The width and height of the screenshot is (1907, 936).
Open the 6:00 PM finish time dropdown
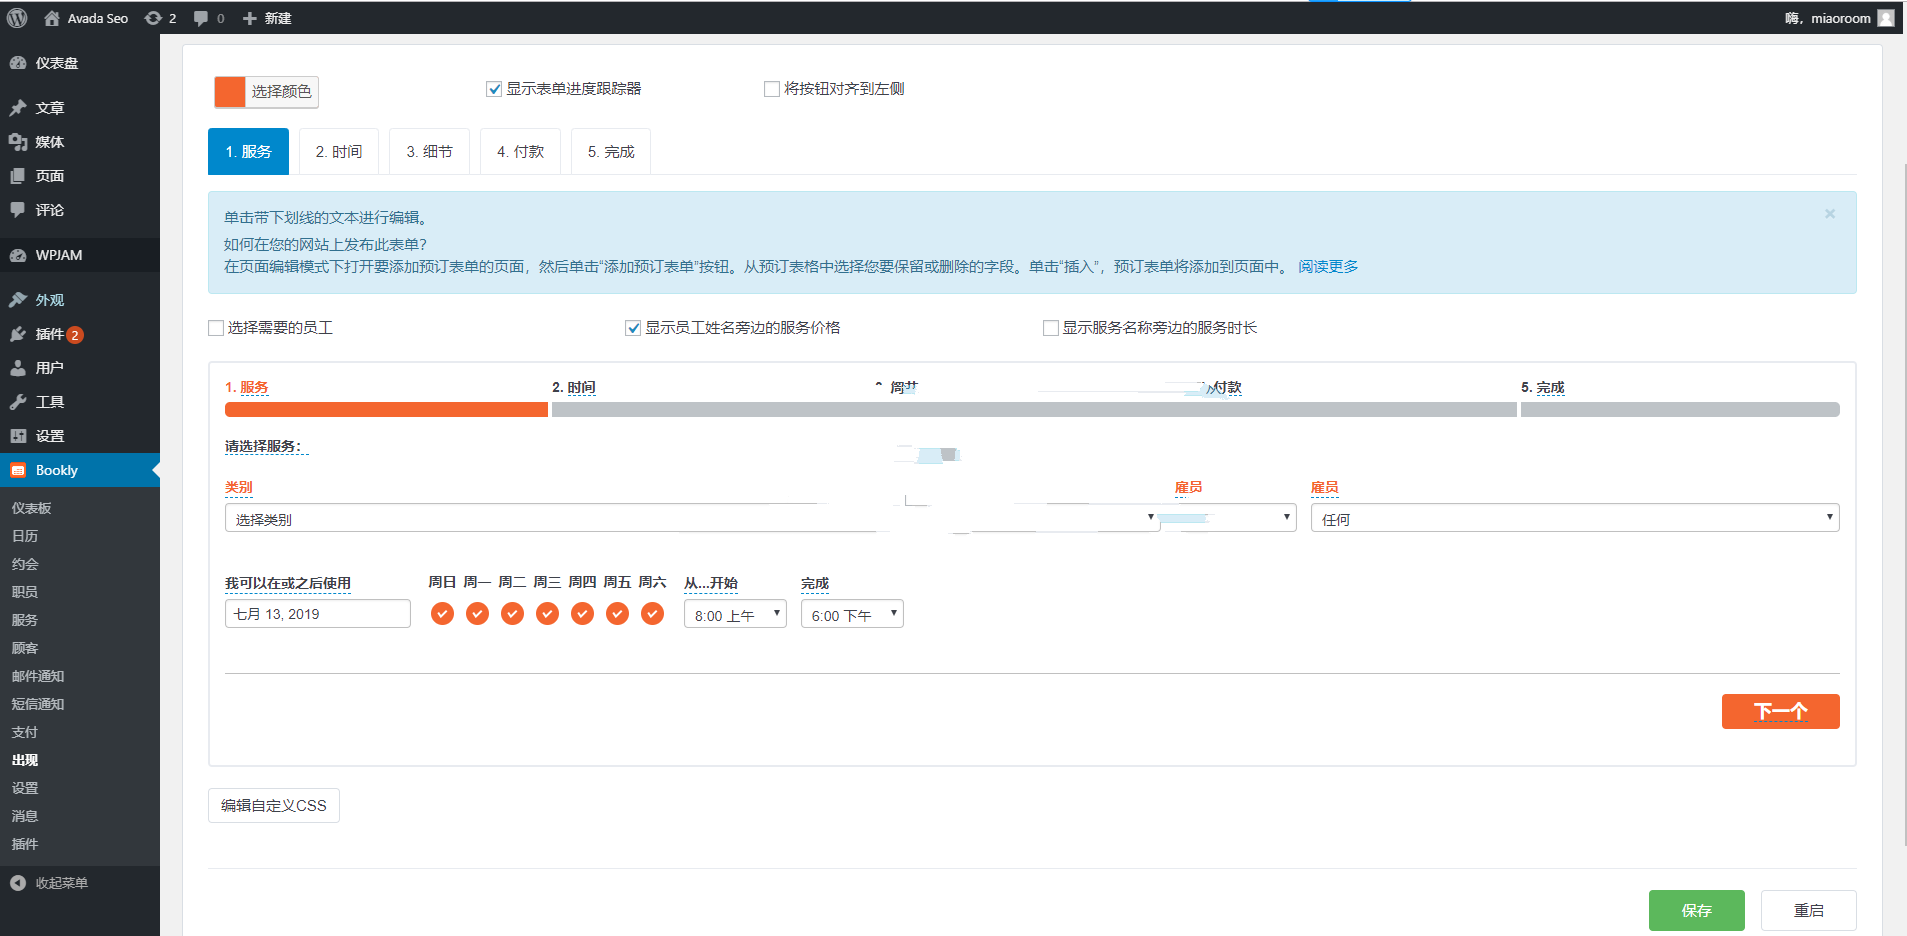pos(852,614)
